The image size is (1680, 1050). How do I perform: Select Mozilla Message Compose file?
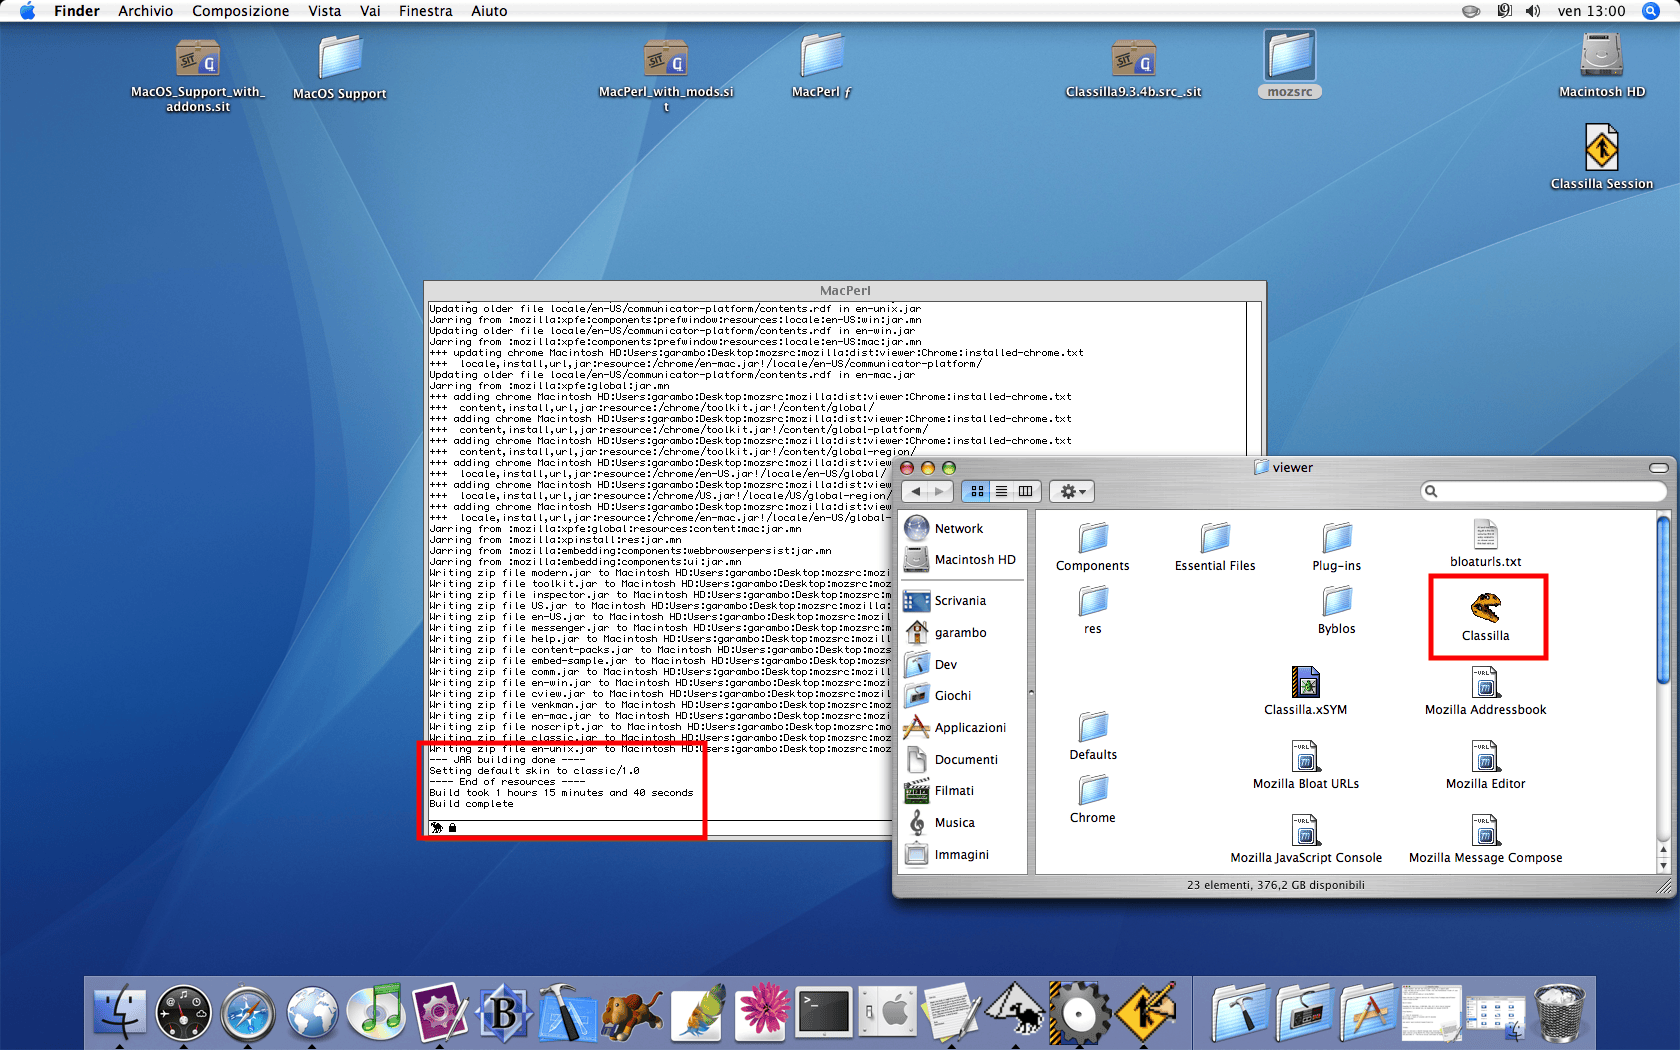click(1486, 839)
